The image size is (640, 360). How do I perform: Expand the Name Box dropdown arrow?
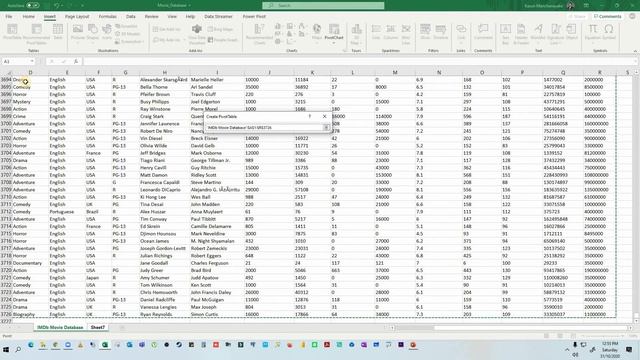click(32, 61)
